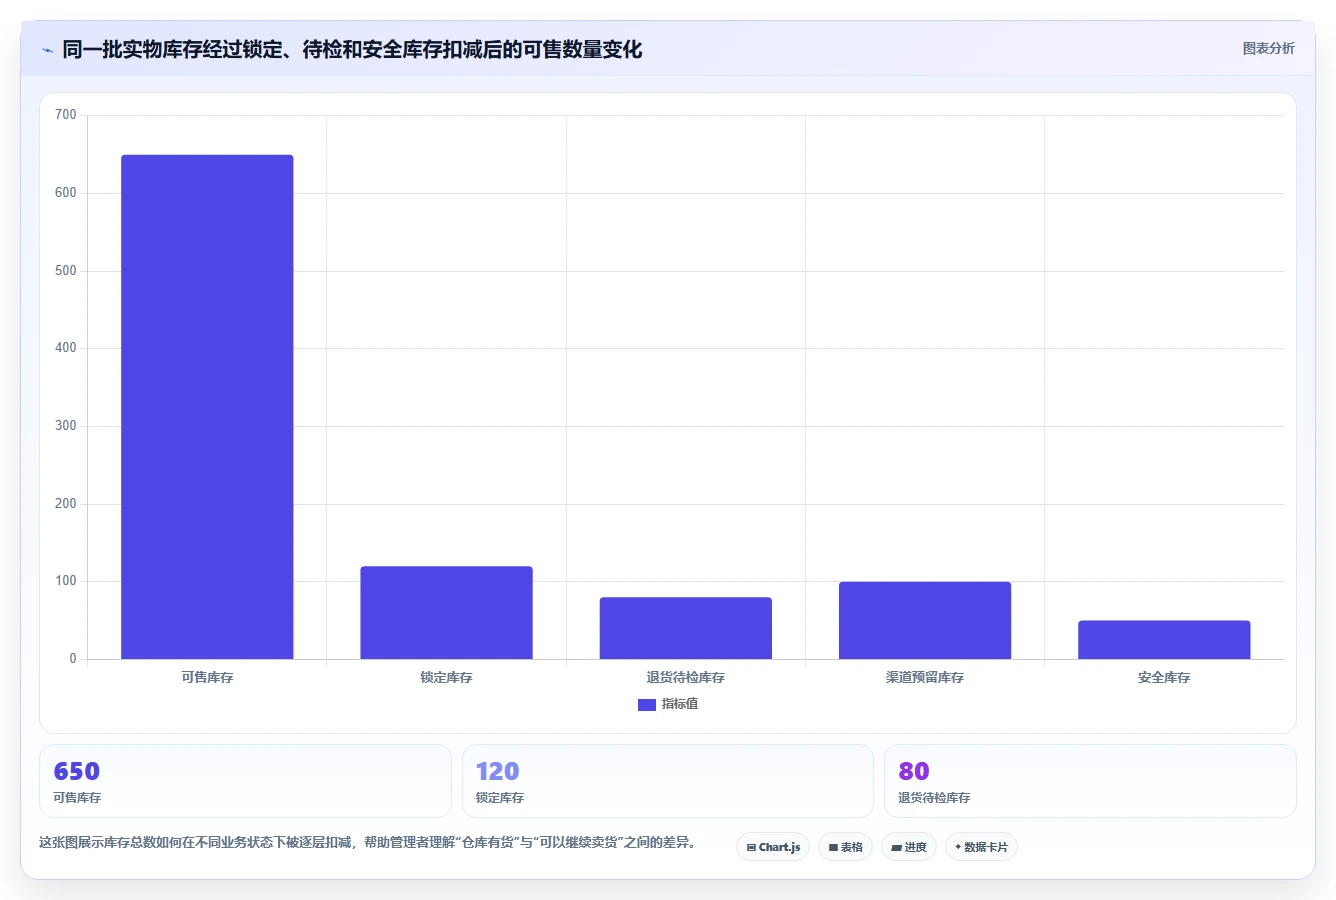This screenshot has height=900, width=1336.
Task: Click the 图表分析 label
Action: [1268, 48]
